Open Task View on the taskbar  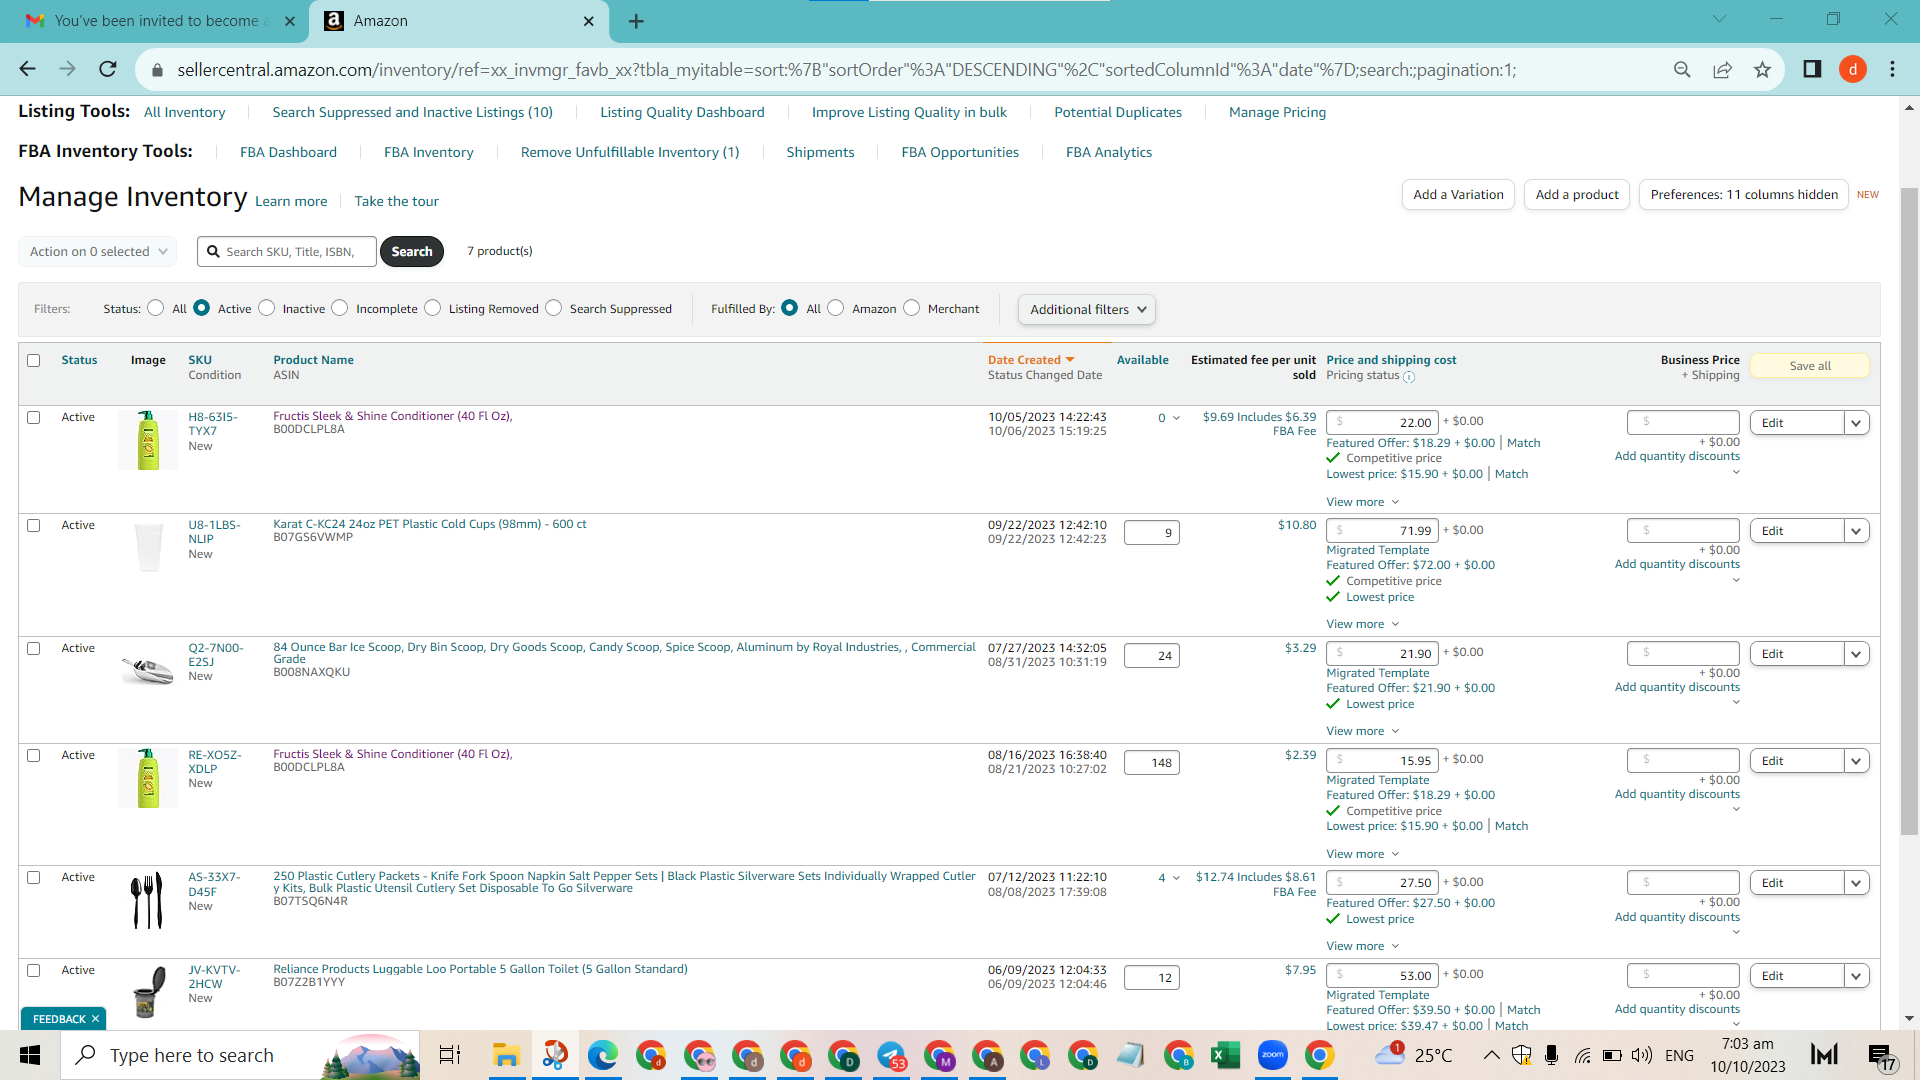tap(450, 1055)
